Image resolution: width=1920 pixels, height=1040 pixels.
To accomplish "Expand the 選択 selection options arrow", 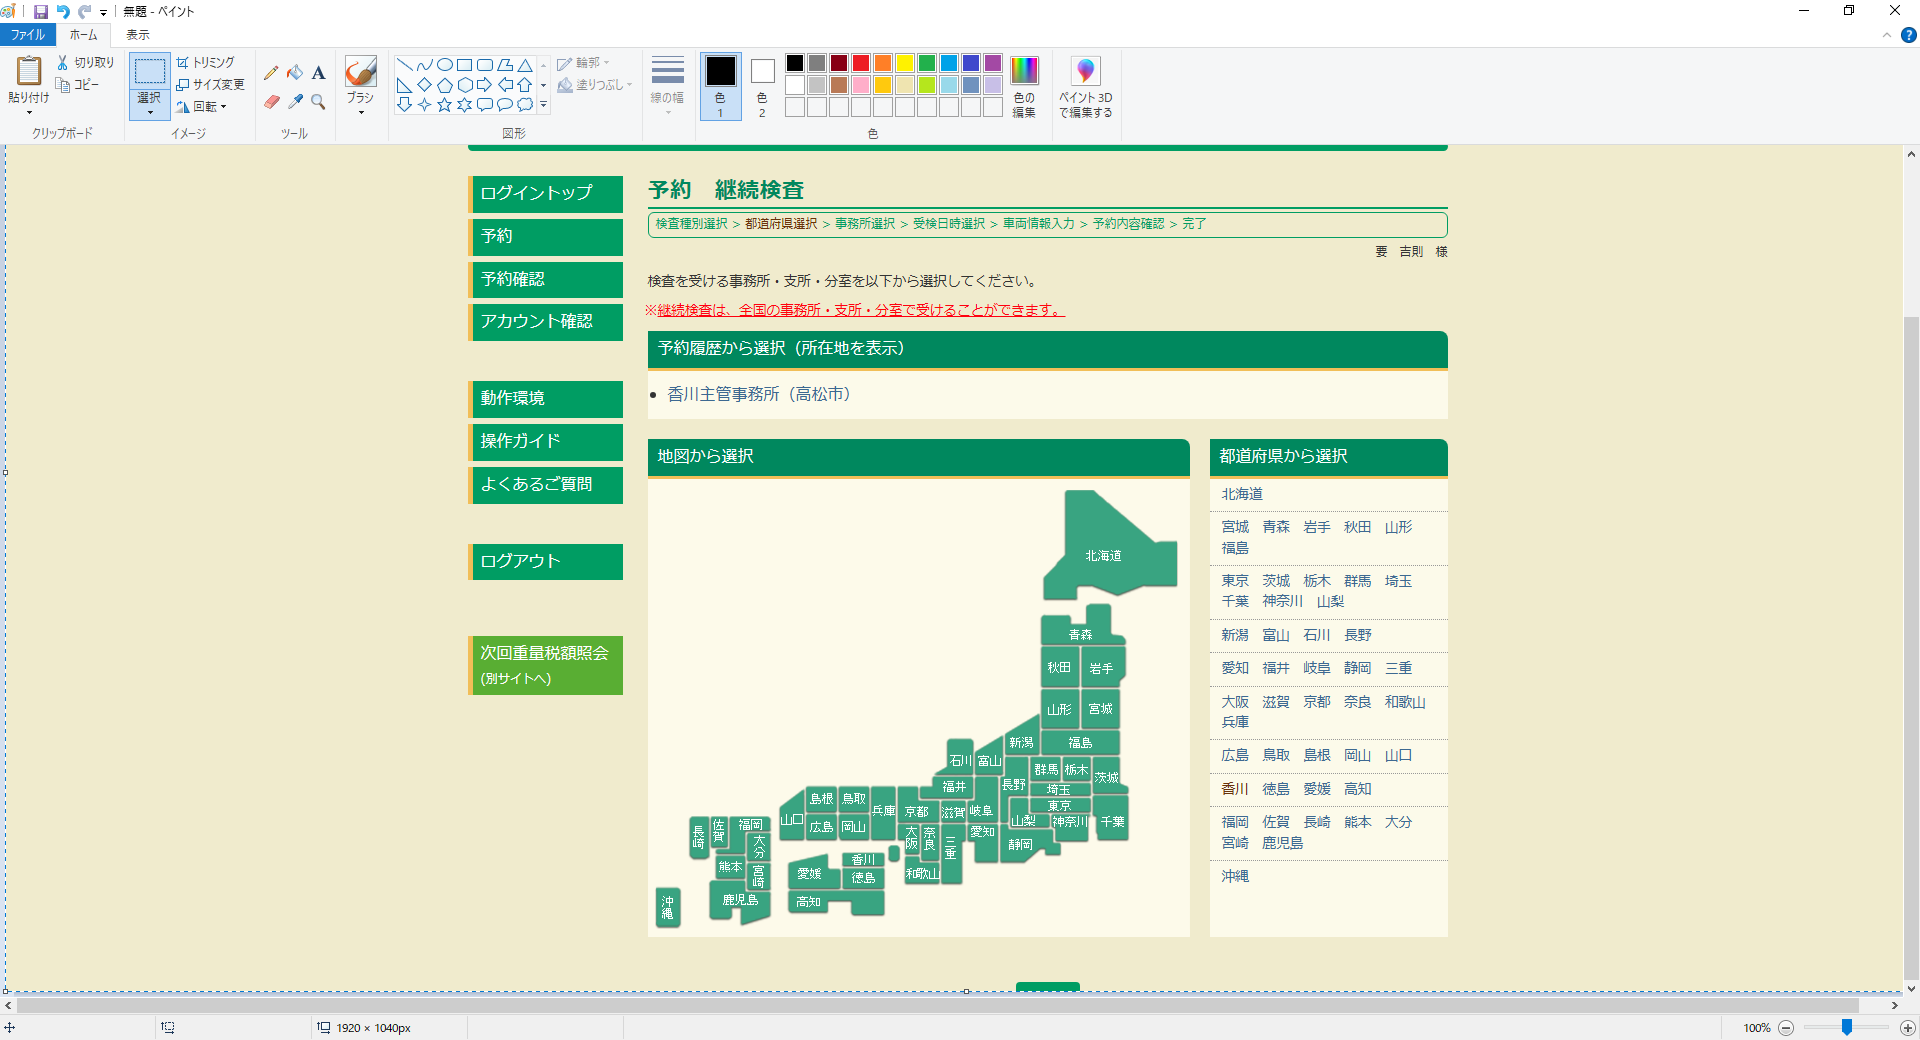I will point(150,112).
